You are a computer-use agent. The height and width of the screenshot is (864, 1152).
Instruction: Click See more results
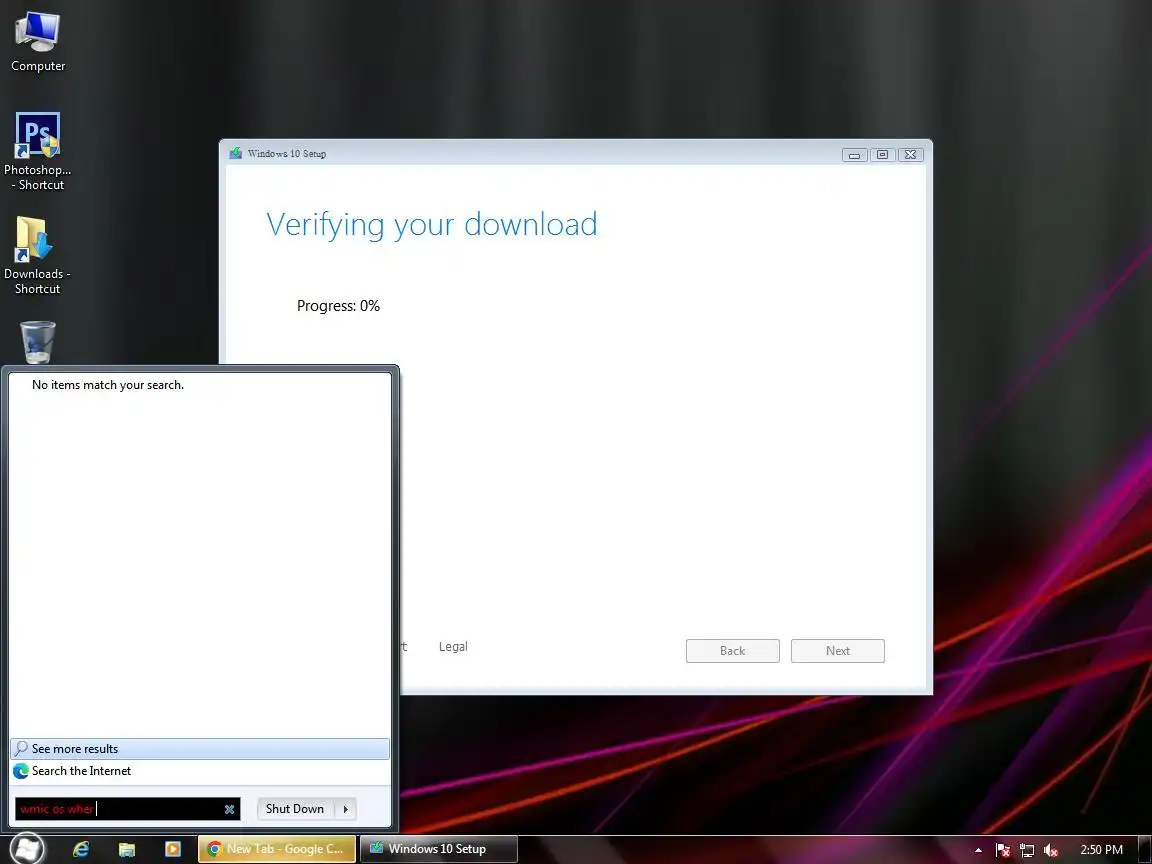(200, 749)
